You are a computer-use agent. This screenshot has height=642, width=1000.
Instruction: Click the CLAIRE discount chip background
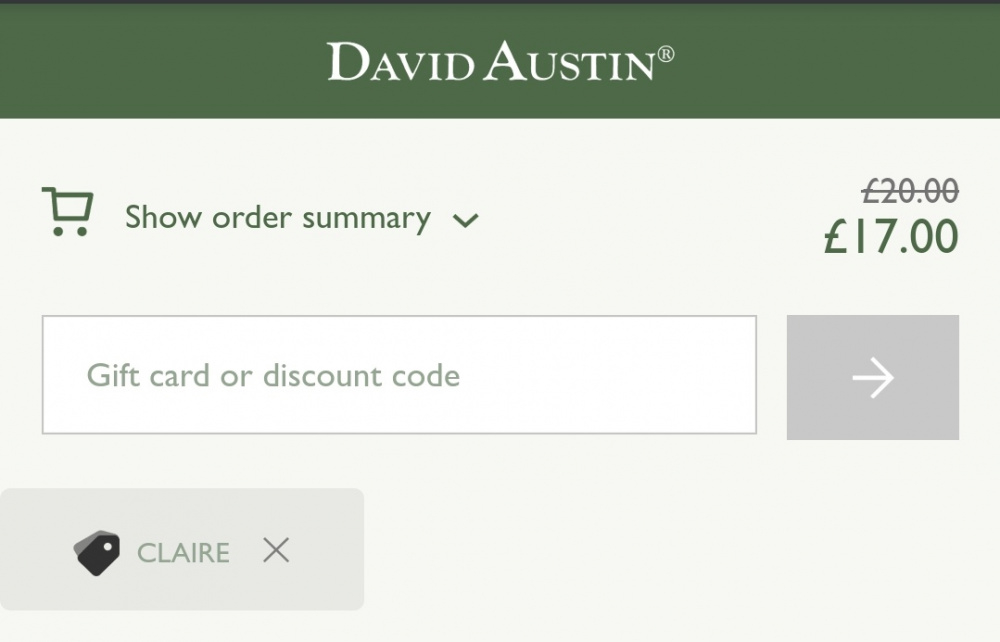tap(182, 550)
